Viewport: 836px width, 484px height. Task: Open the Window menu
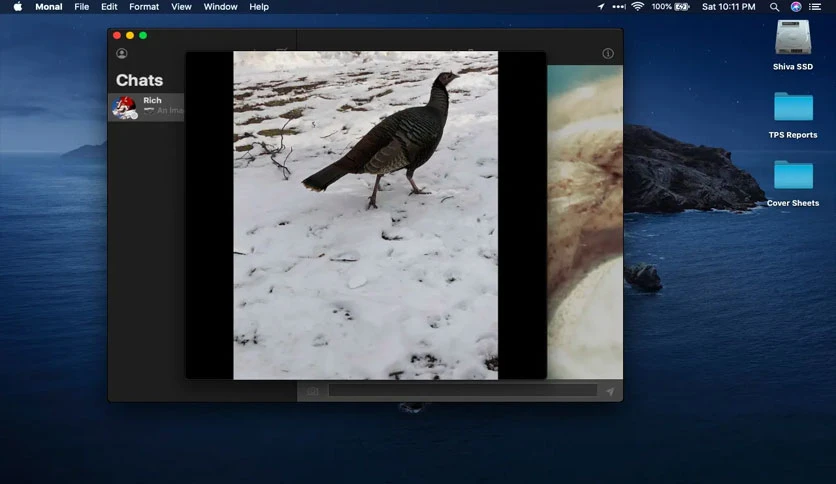tap(220, 7)
